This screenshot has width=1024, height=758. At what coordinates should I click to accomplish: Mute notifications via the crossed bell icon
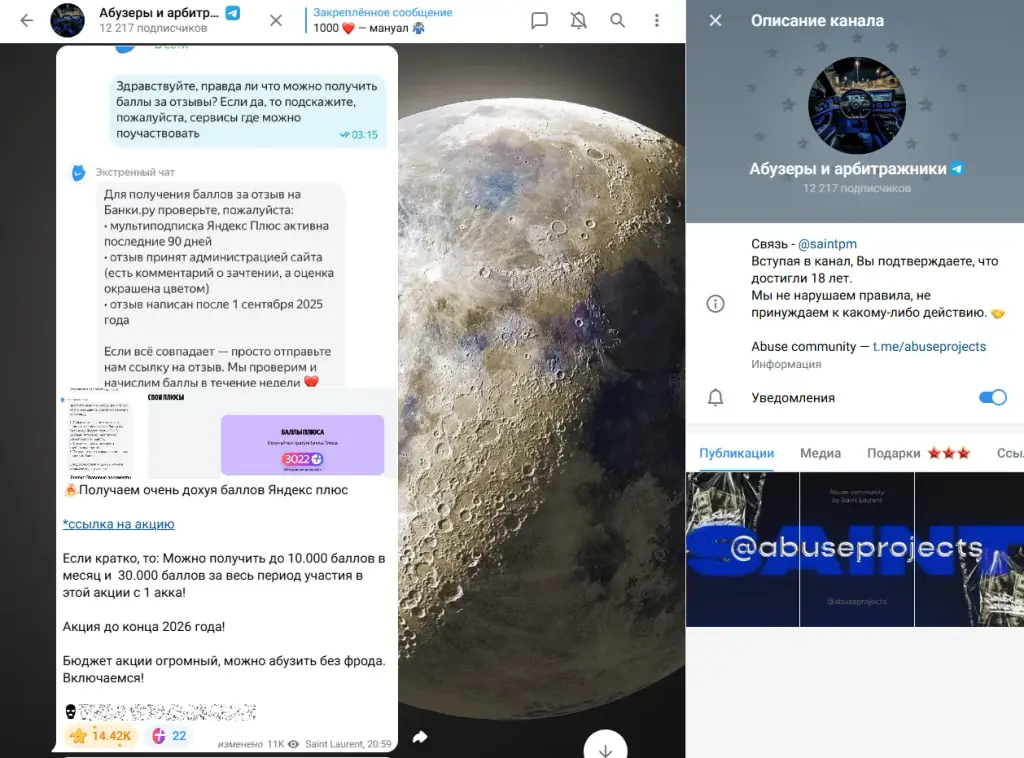pyautogui.click(x=579, y=21)
